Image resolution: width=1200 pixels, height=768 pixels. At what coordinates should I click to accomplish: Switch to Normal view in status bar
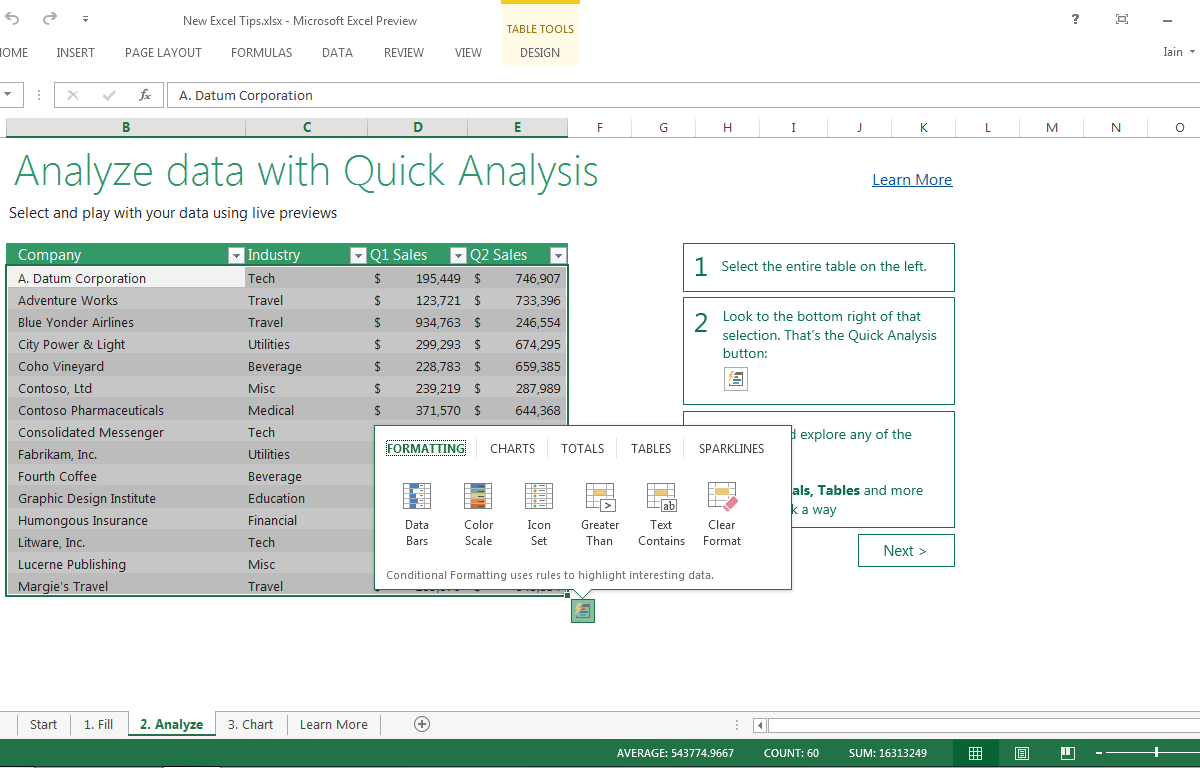point(976,753)
